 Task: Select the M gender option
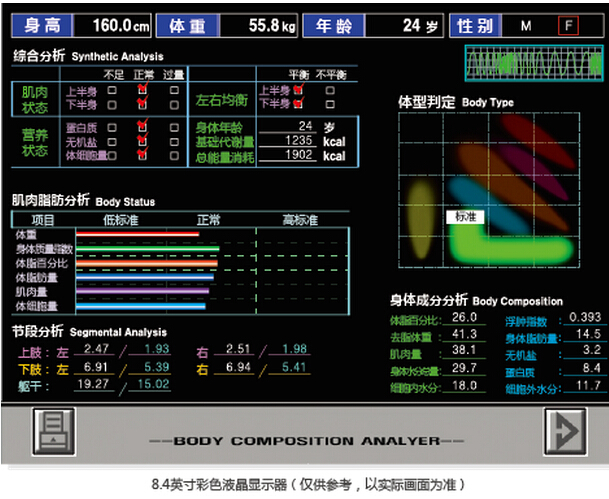point(525,25)
